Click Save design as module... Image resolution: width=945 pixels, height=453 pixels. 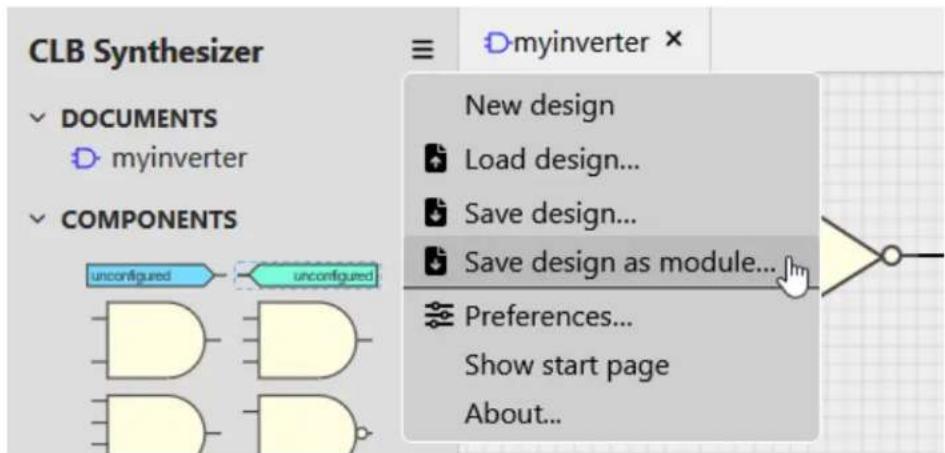click(x=611, y=262)
